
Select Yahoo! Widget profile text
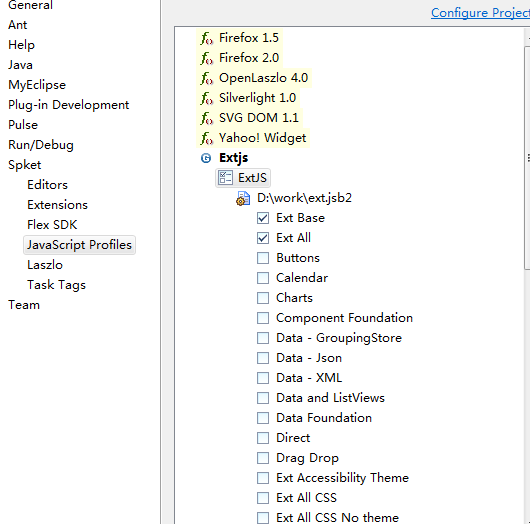coord(262,138)
